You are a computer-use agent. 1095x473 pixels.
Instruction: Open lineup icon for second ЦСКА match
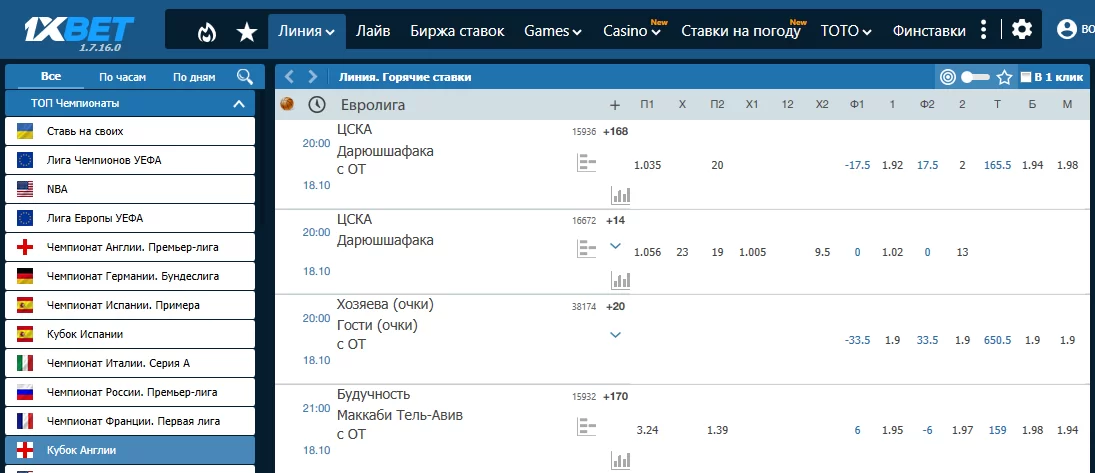pos(587,249)
